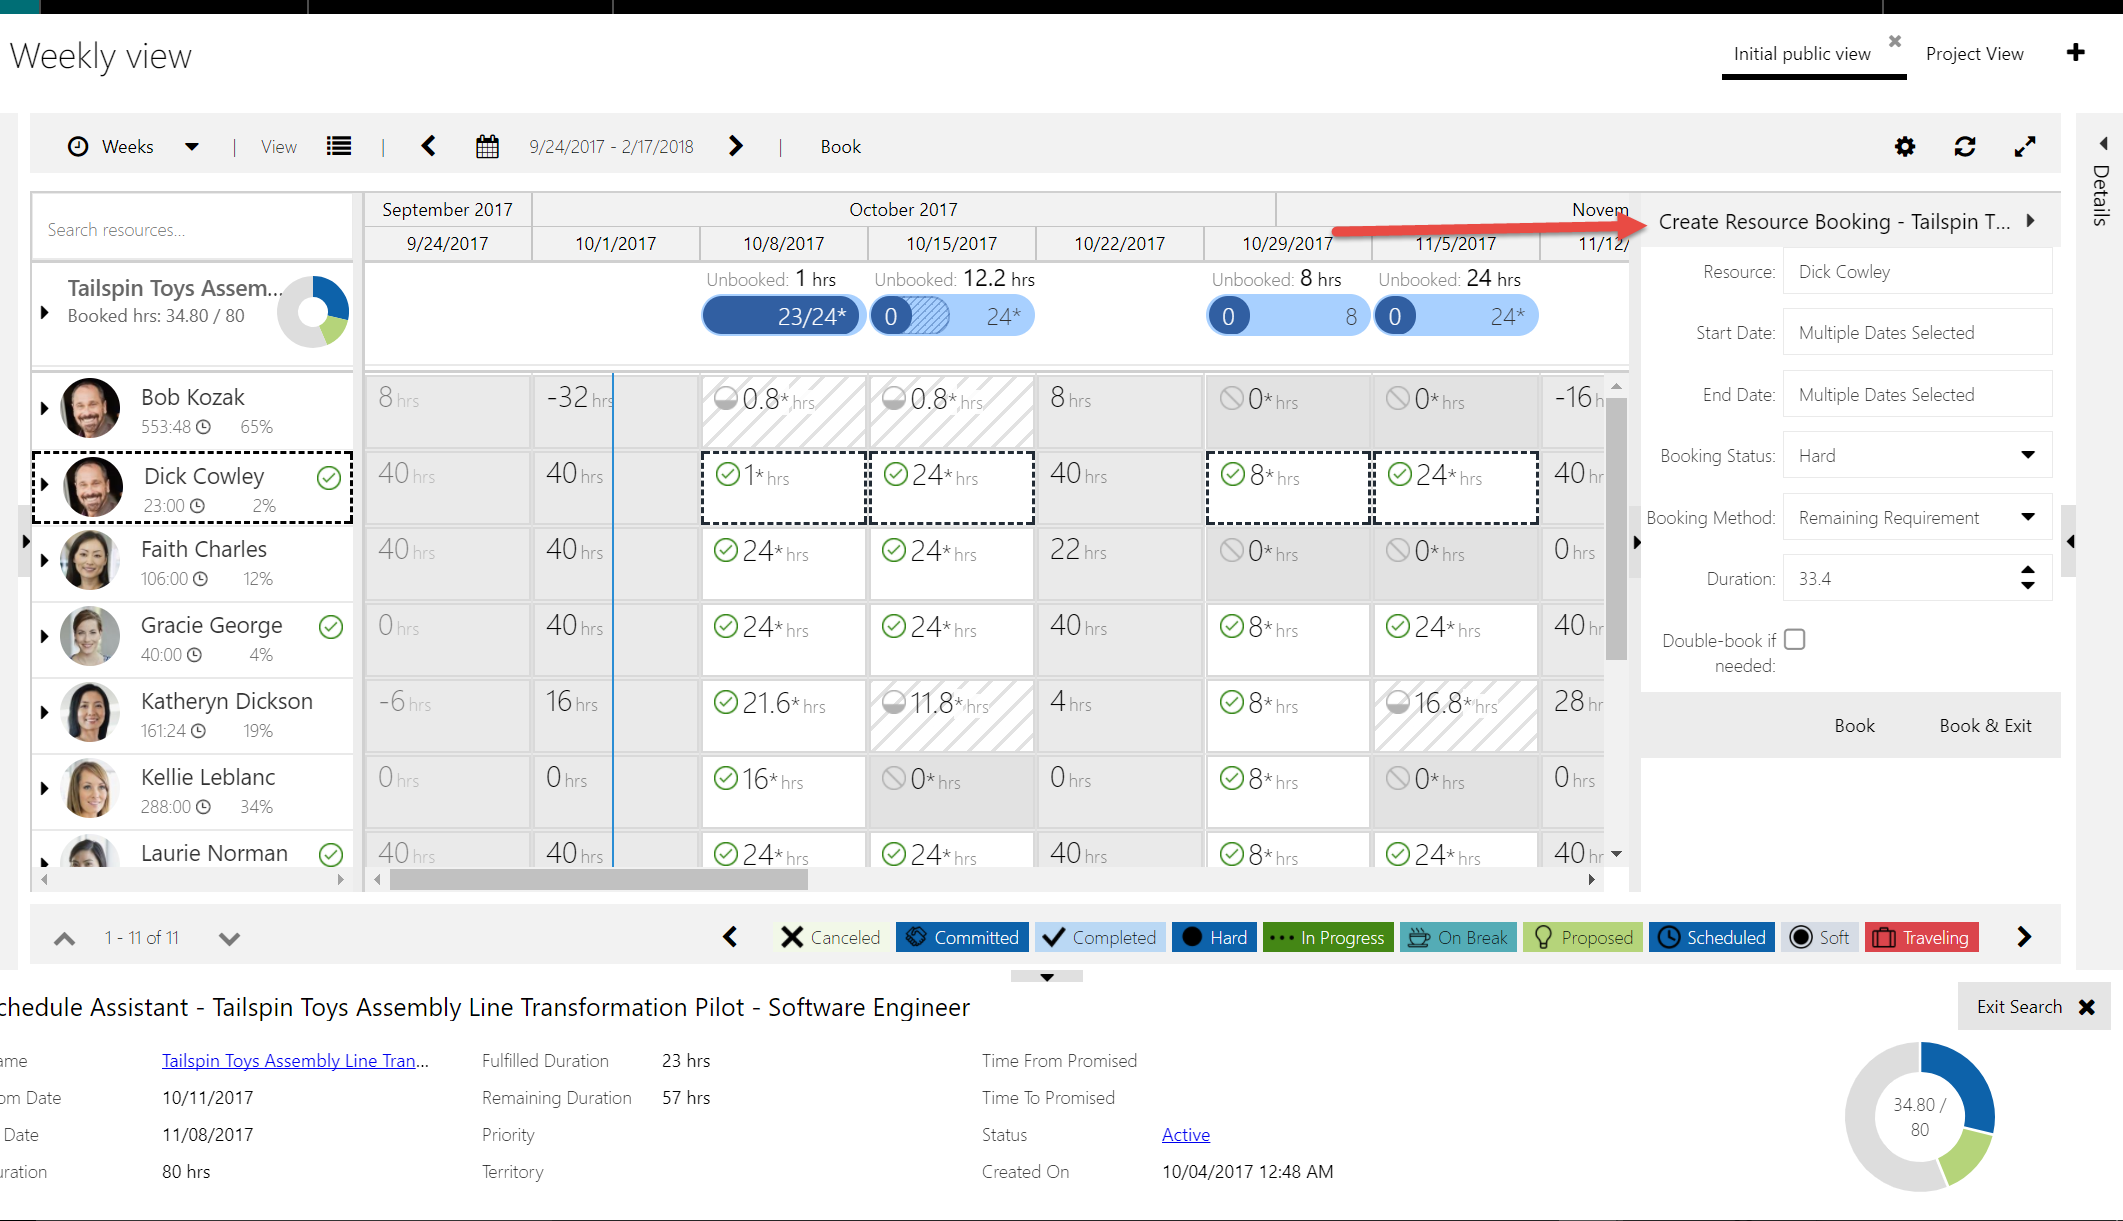
Task: Click the list view icon
Action: point(339,147)
